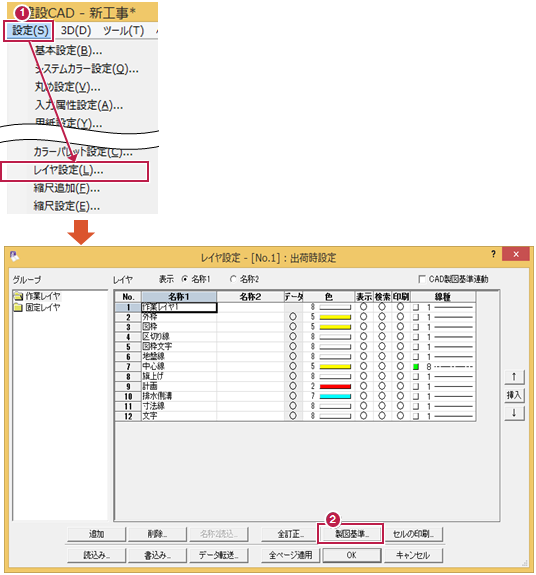This screenshot has height=575, width=536.
Task: Click the 全ページ適用 button
Action: (290, 555)
